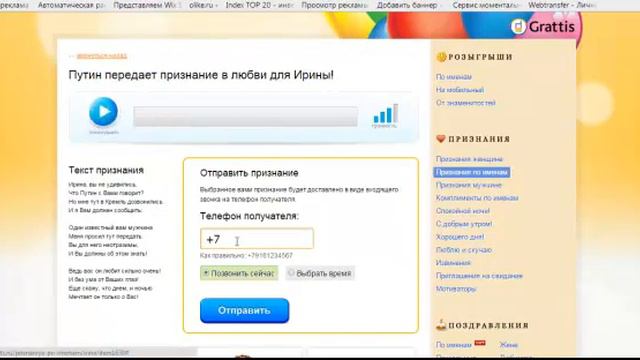This screenshot has width=640, height=360.
Task: Click the recipient phone number field
Action: pos(257,239)
